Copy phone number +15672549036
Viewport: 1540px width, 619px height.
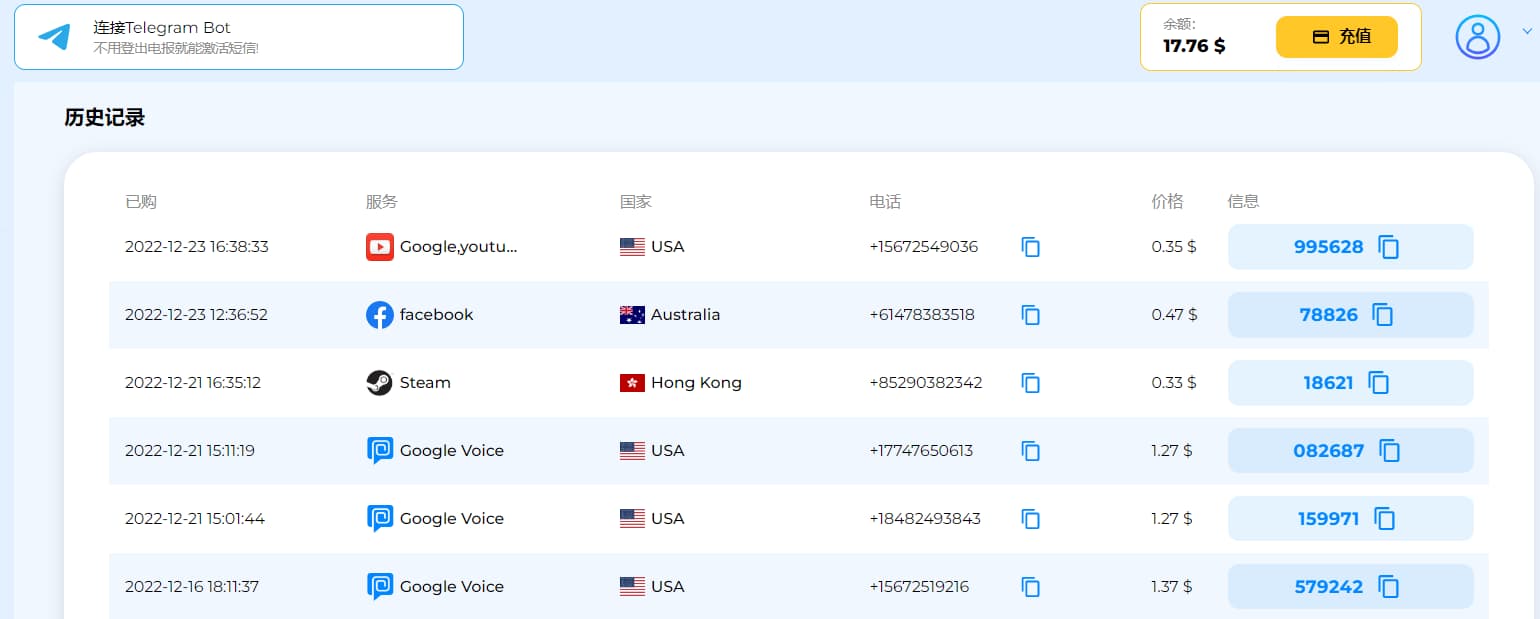[x=1031, y=247]
